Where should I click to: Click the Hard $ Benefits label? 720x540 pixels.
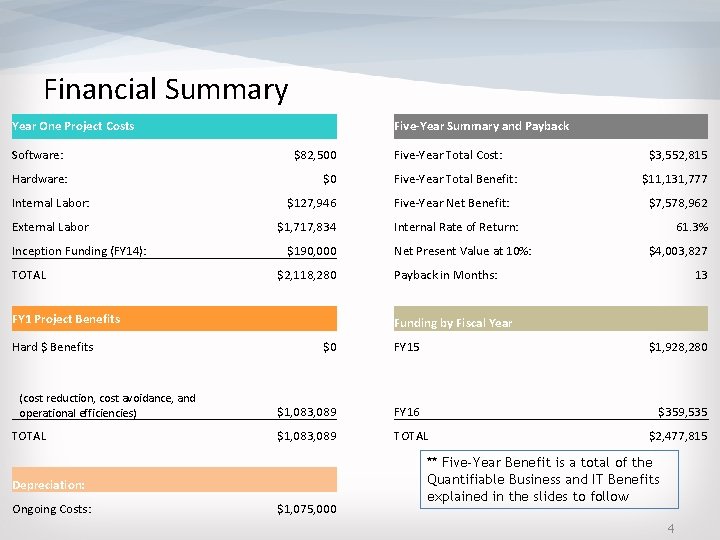click(x=53, y=347)
